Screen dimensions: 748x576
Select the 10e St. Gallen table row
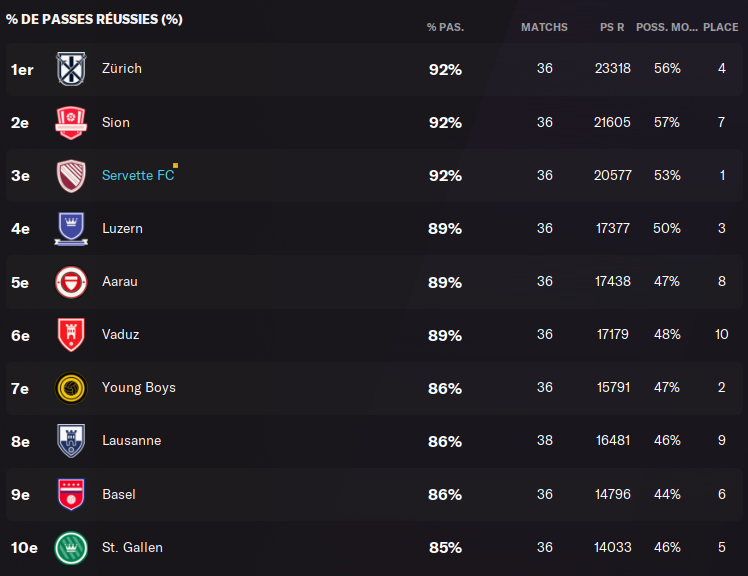(374, 548)
